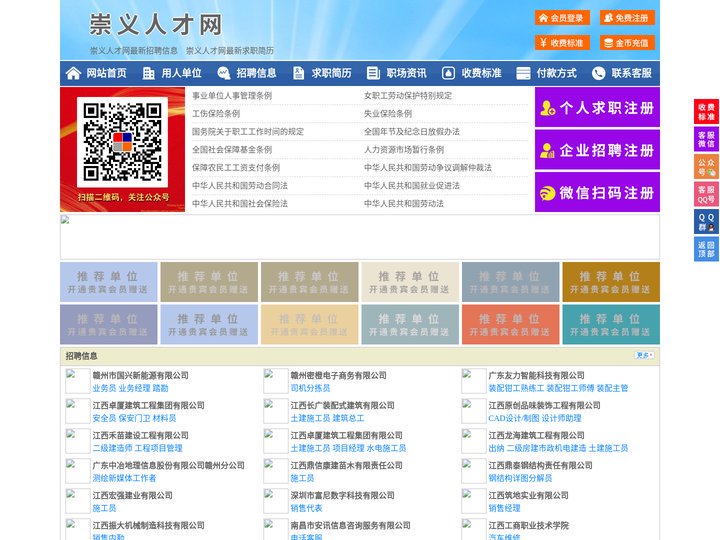The width and height of the screenshot is (720, 540).
Task: Click the 个人求职注册 purple banner
Action: (597, 107)
